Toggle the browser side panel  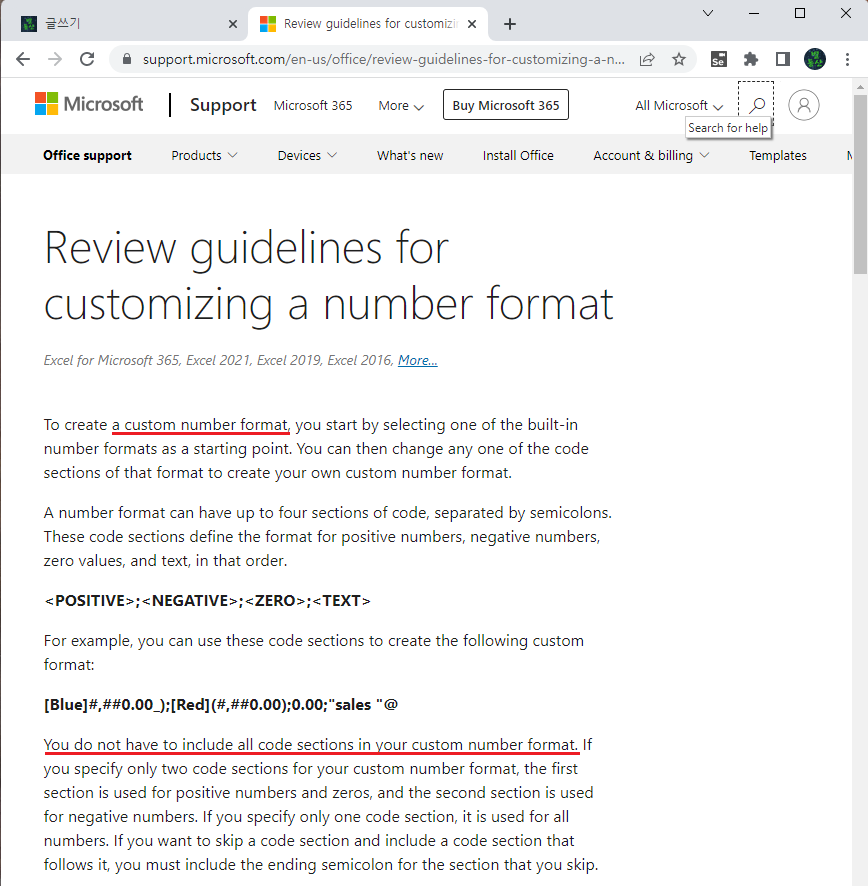(x=783, y=59)
